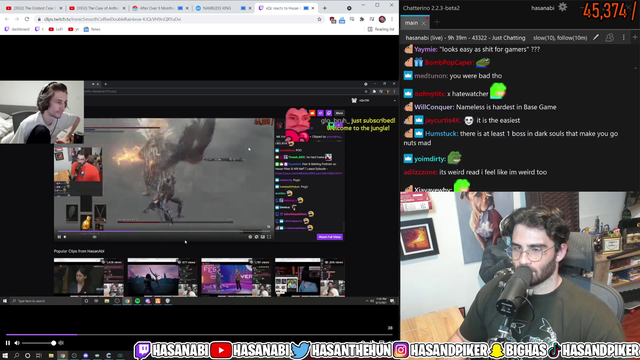
Task: Close the Chatterino 'main' tab
Action: pyautogui.click(x=424, y=23)
